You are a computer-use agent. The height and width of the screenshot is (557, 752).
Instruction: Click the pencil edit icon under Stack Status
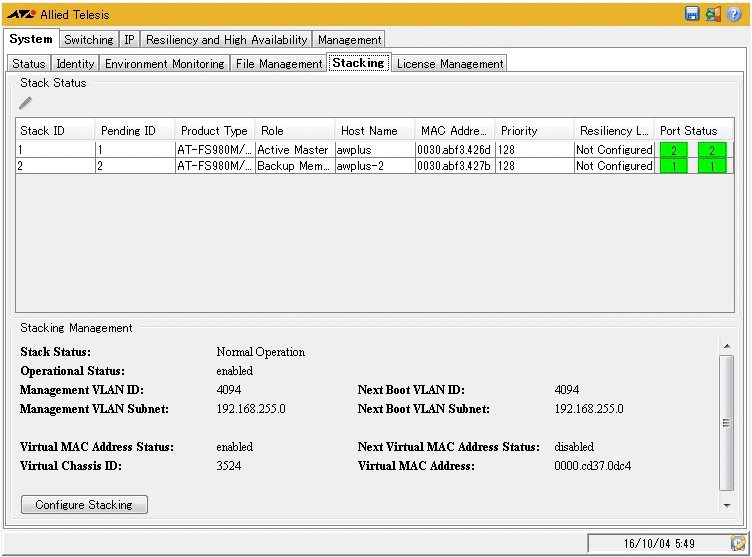[x=25, y=103]
